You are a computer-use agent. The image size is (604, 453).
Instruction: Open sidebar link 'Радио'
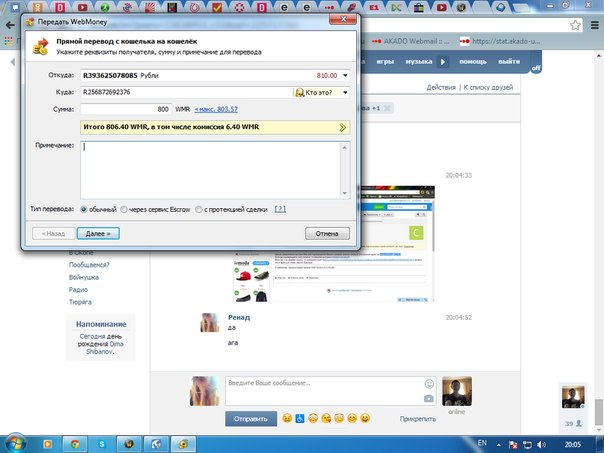(x=78, y=290)
